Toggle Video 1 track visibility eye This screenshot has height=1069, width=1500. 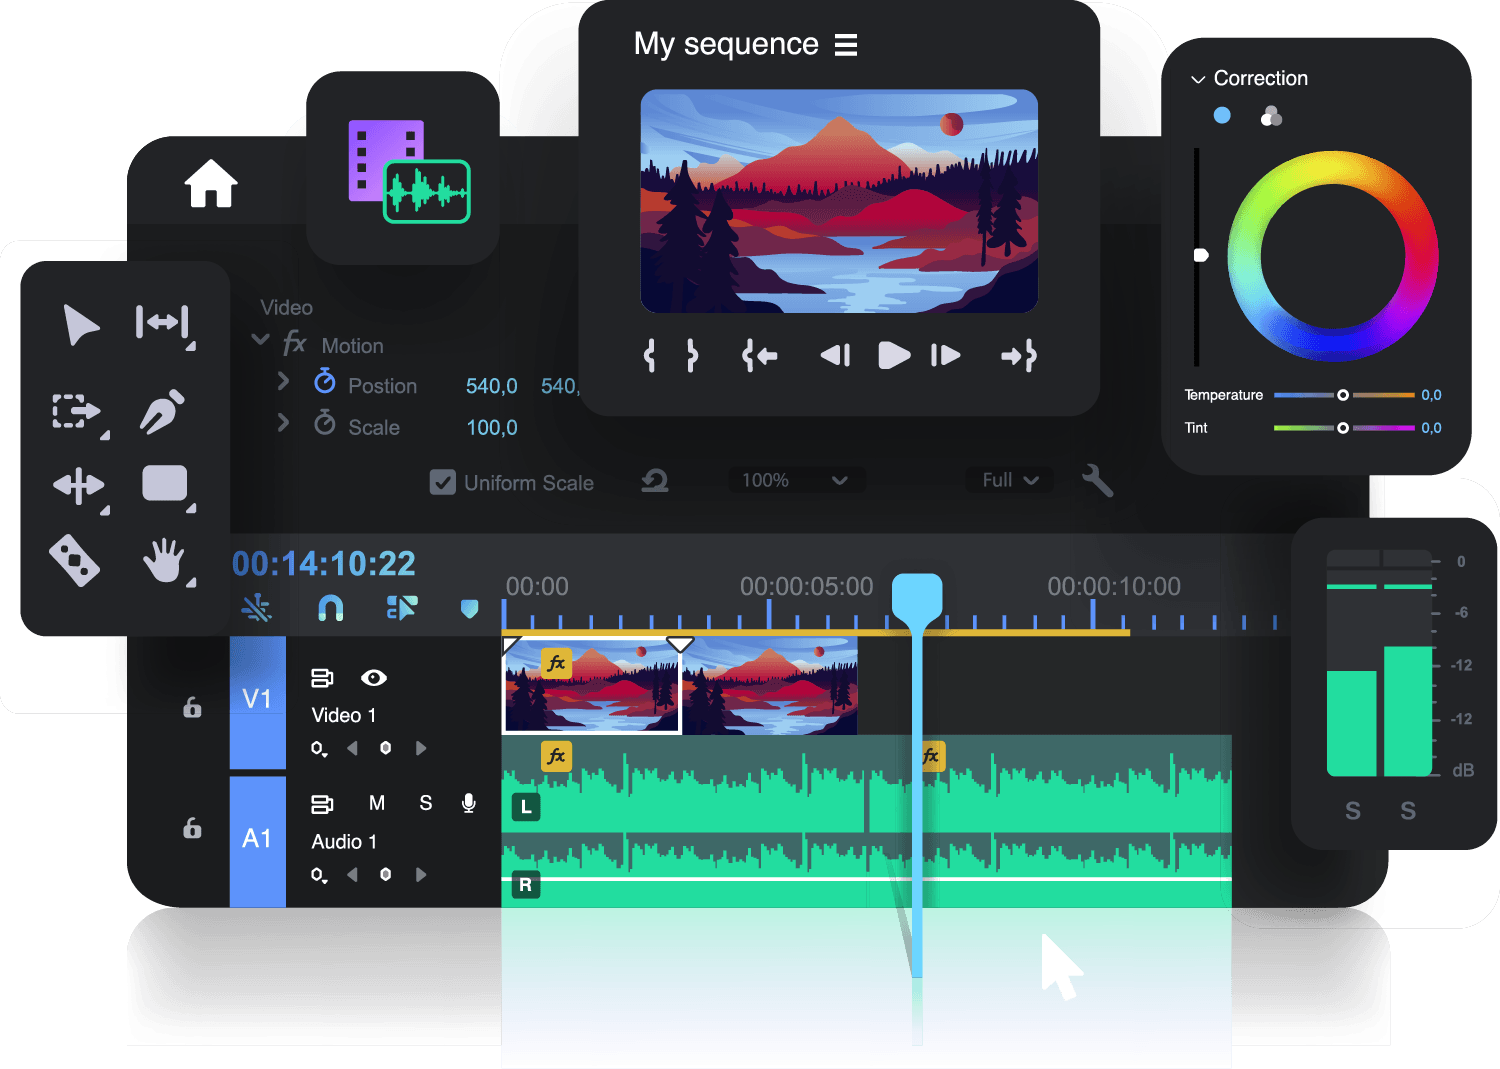(374, 678)
